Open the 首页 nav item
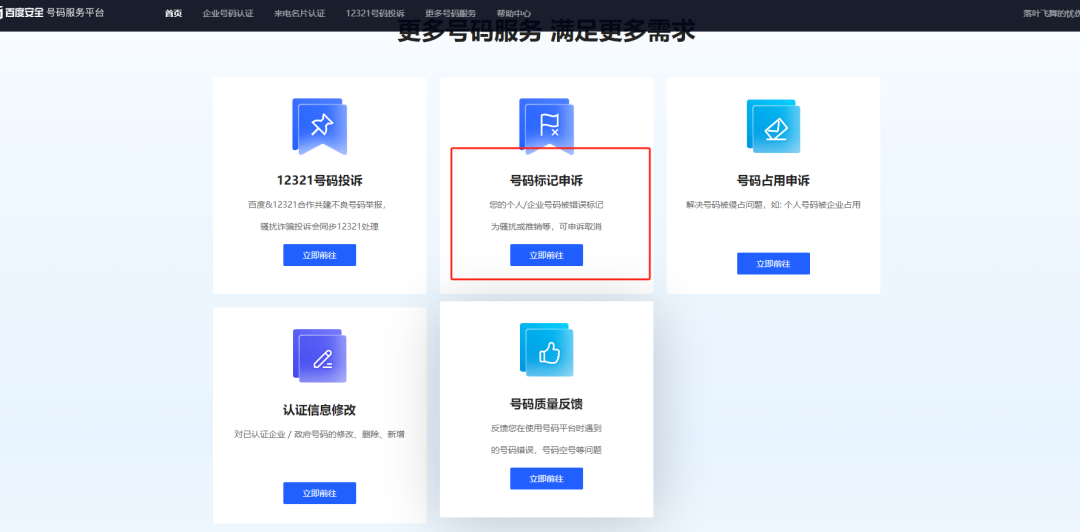1080x532 pixels. [x=174, y=14]
